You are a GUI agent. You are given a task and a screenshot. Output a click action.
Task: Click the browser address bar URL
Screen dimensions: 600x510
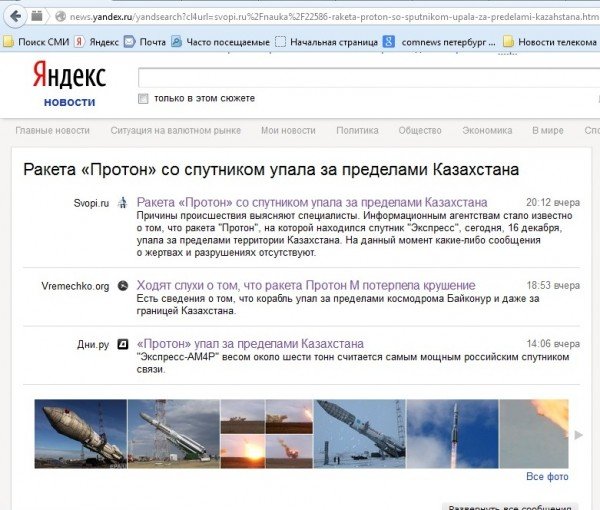[334, 17]
